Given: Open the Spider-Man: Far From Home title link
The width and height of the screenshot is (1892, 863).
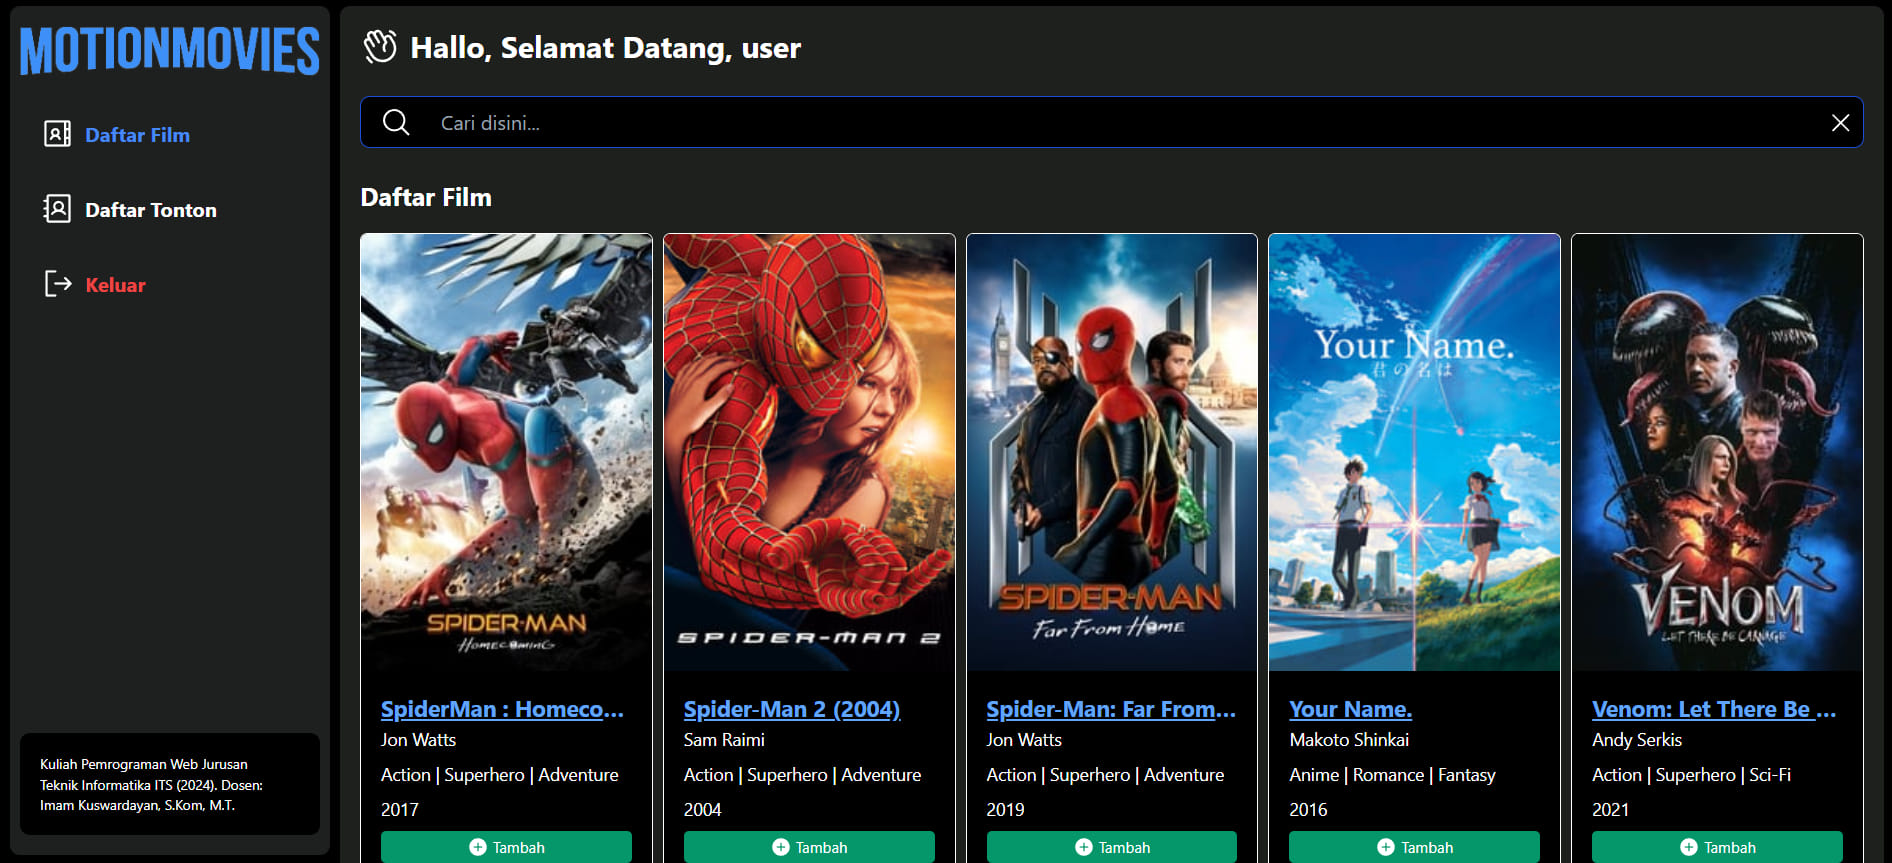Looking at the screenshot, I should point(1110,709).
